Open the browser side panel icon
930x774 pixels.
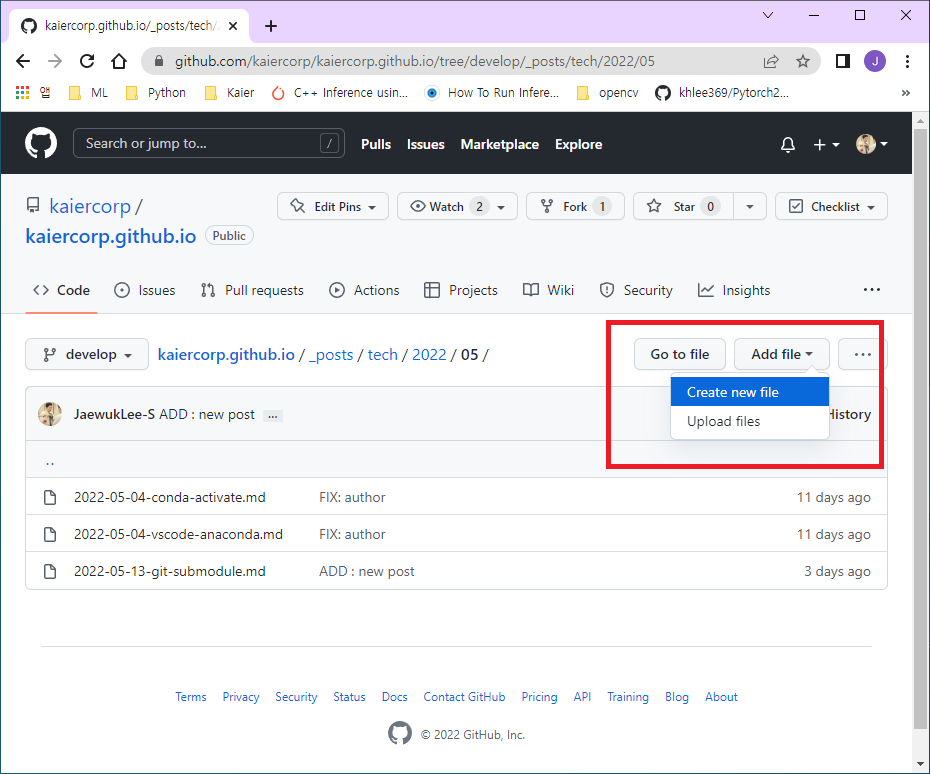coord(842,61)
